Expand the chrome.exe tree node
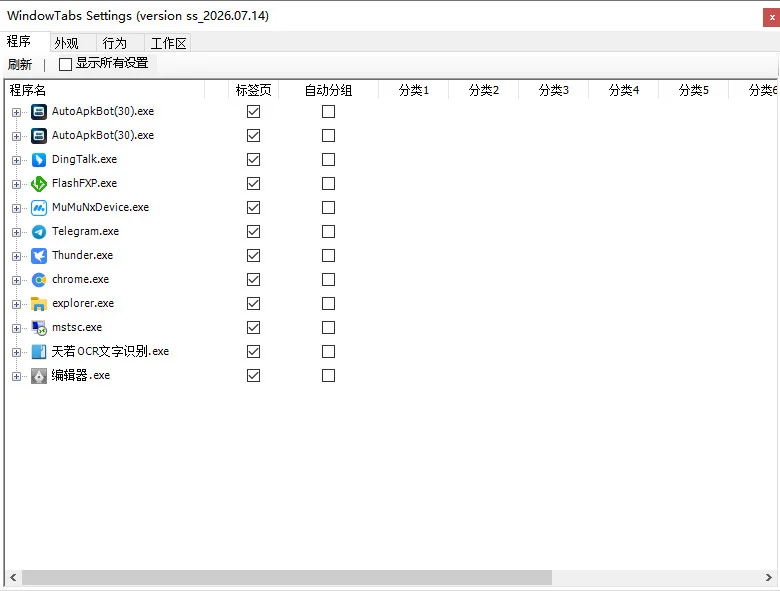Screen dimensions: 780x591 tap(16, 280)
